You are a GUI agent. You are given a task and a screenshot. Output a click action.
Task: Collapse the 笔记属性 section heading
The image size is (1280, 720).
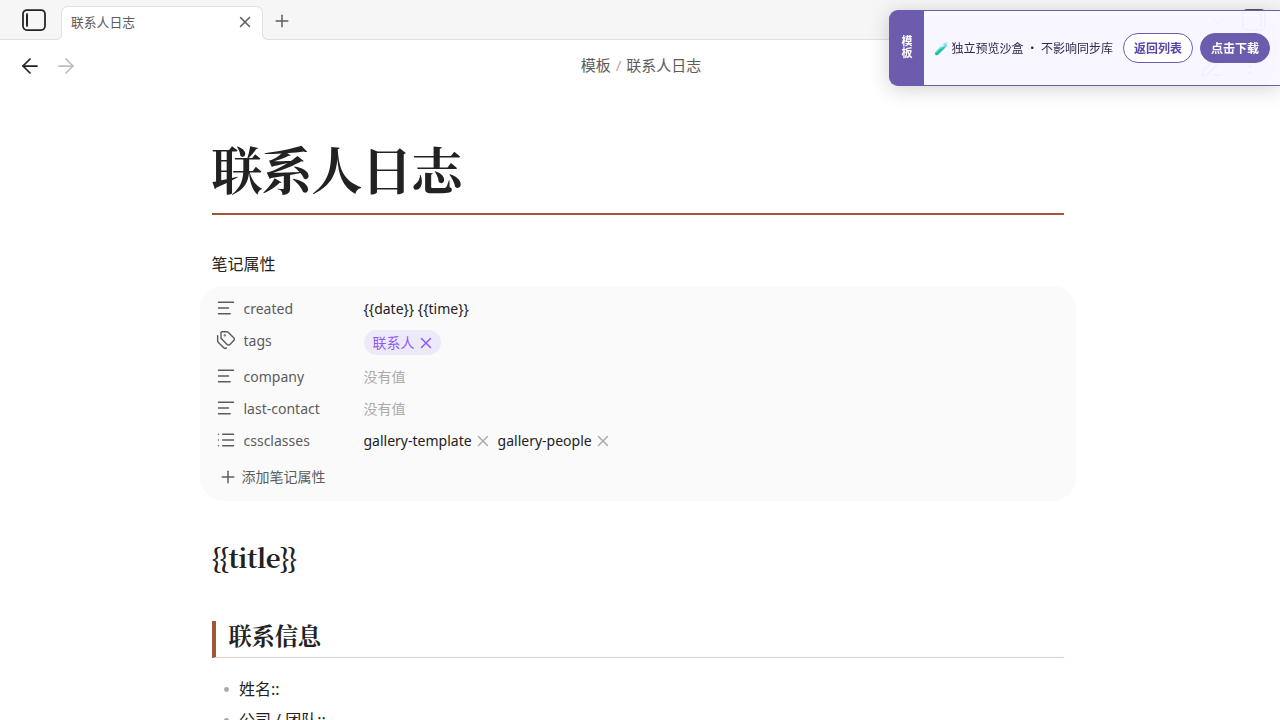coord(243,264)
